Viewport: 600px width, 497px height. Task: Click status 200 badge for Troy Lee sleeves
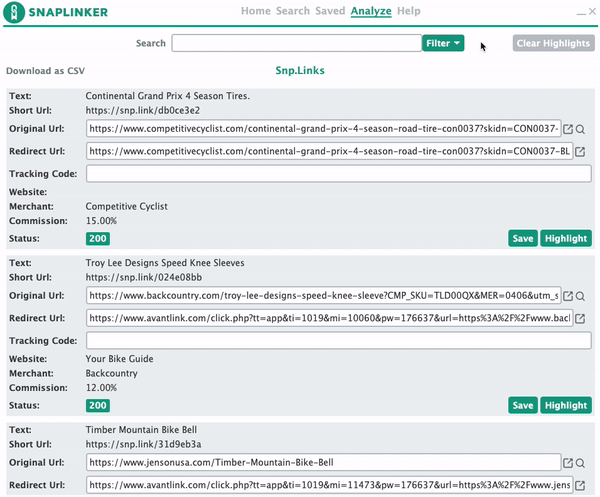point(98,405)
